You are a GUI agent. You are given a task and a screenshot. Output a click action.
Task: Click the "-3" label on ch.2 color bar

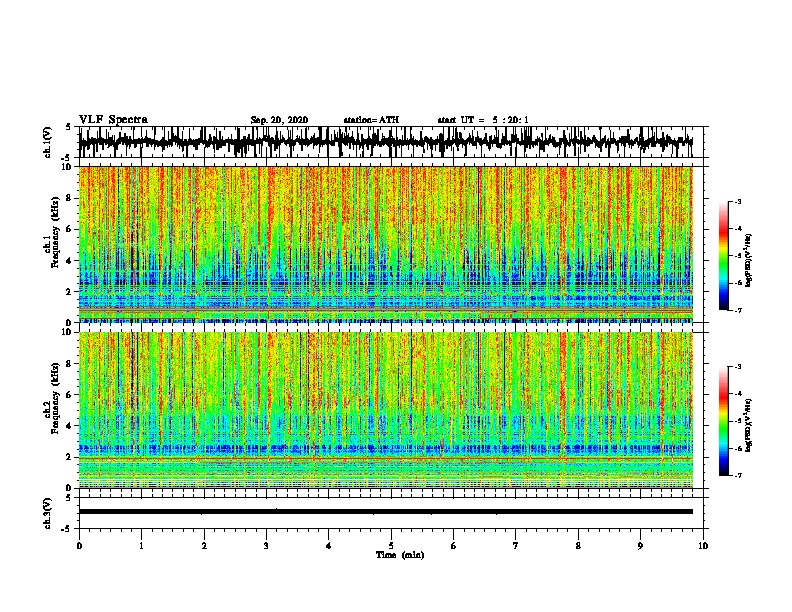tap(738, 367)
